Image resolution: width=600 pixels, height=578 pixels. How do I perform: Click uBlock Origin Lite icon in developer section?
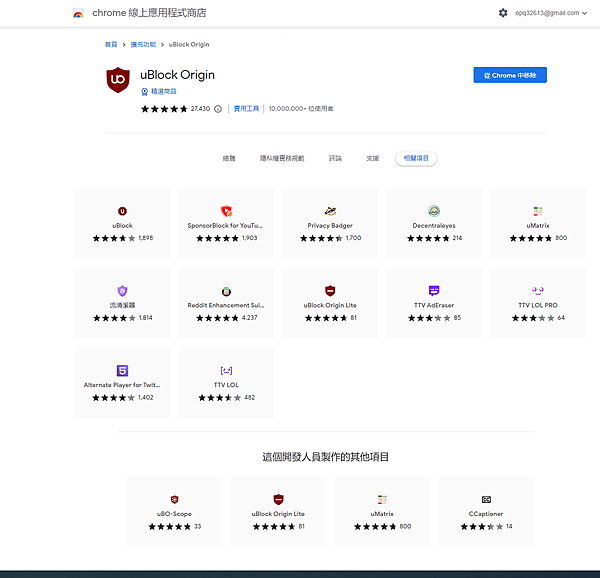tap(279, 500)
